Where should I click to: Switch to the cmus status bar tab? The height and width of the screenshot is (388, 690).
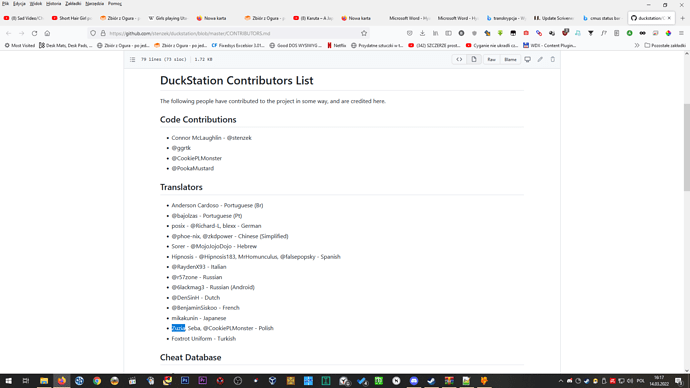[x=602, y=18]
